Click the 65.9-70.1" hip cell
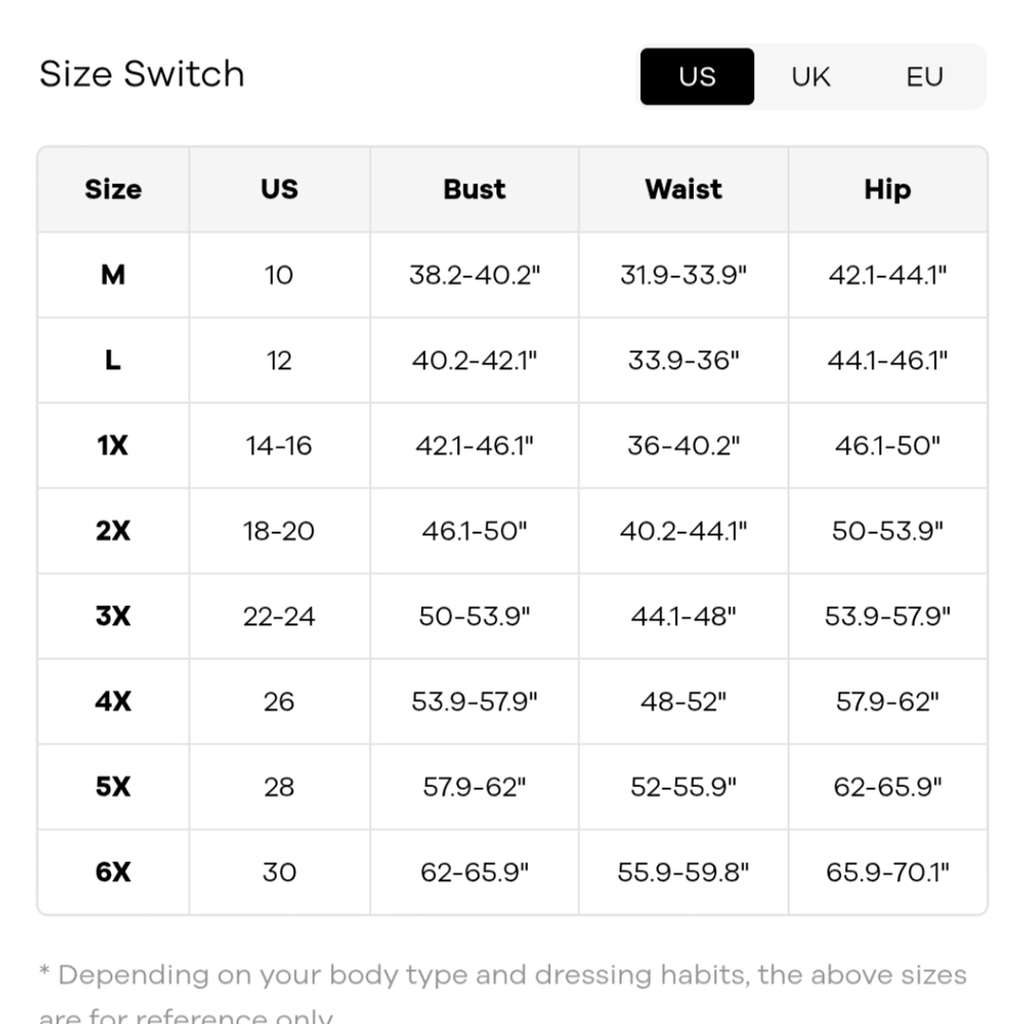1024x1024 pixels. (x=888, y=872)
